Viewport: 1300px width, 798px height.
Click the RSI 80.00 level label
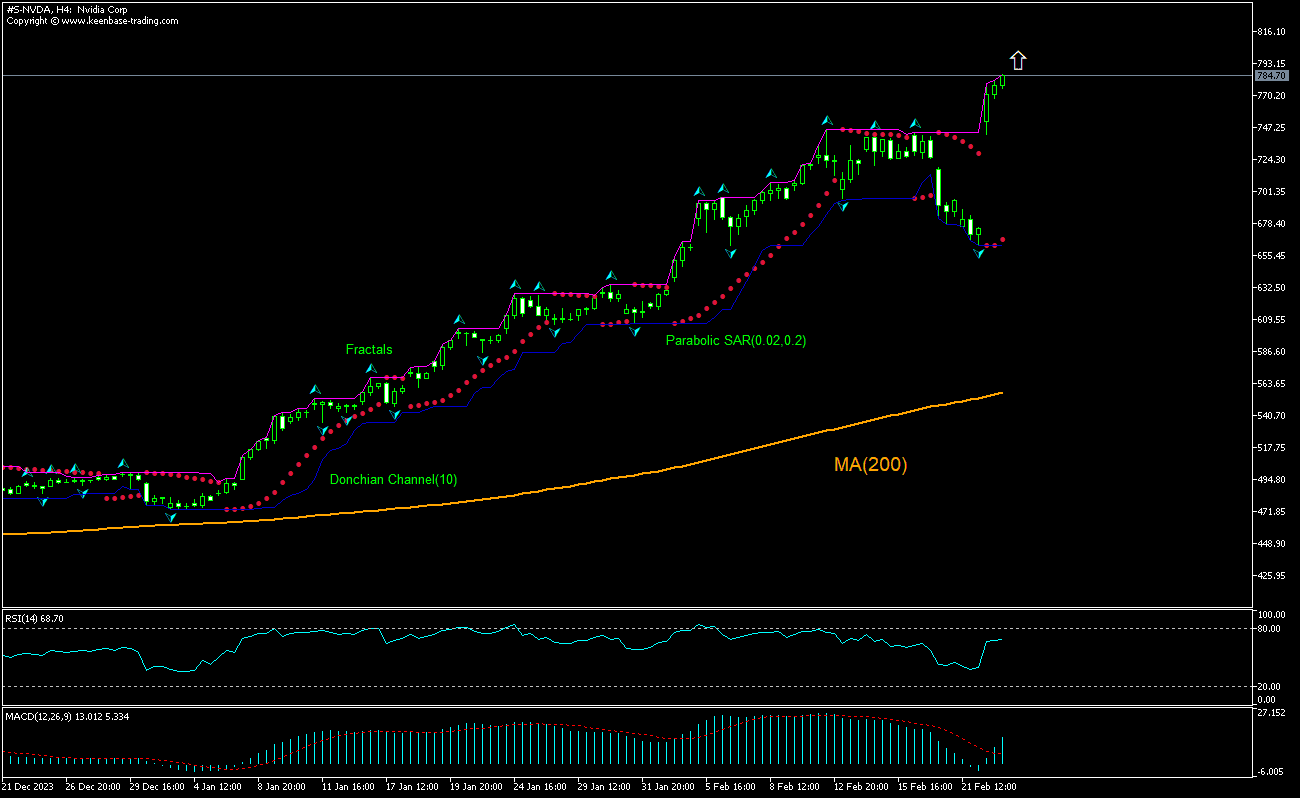[x=1268, y=629]
